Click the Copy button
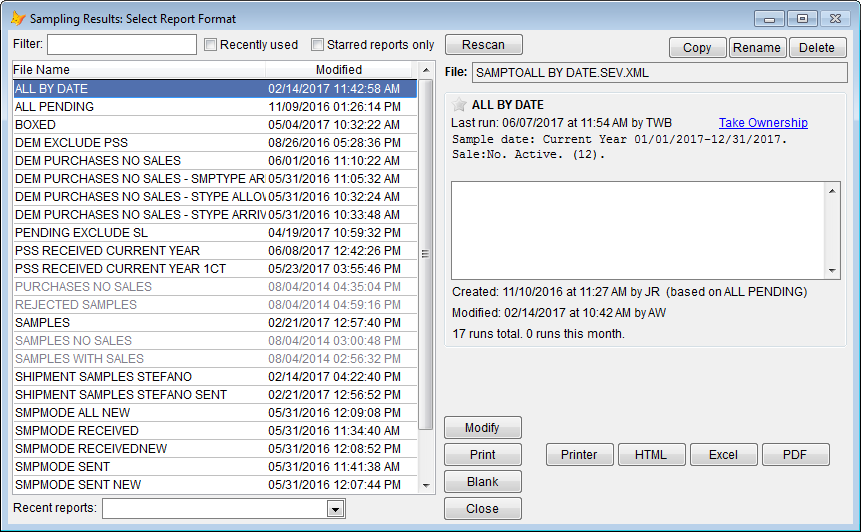Image resolution: width=861 pixels, height=532 pixels. pos(697,48)
